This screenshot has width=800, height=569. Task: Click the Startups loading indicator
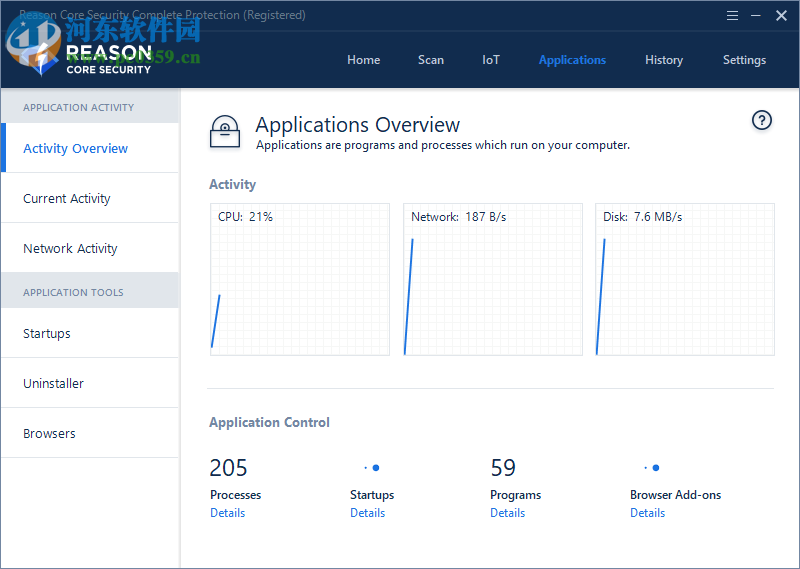(372, 467)
